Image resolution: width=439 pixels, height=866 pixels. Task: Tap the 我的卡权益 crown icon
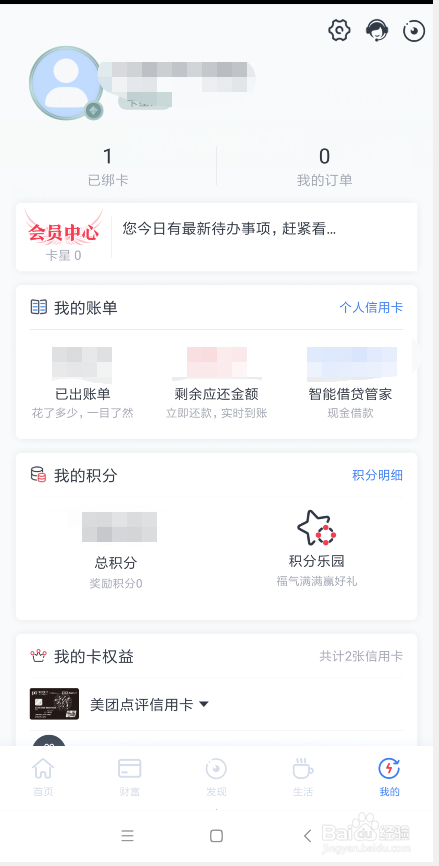pos(39,656)
